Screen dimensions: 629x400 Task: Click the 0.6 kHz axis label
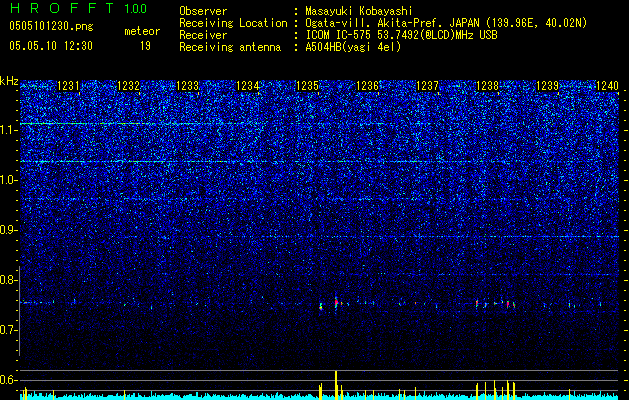pos(8,380)
